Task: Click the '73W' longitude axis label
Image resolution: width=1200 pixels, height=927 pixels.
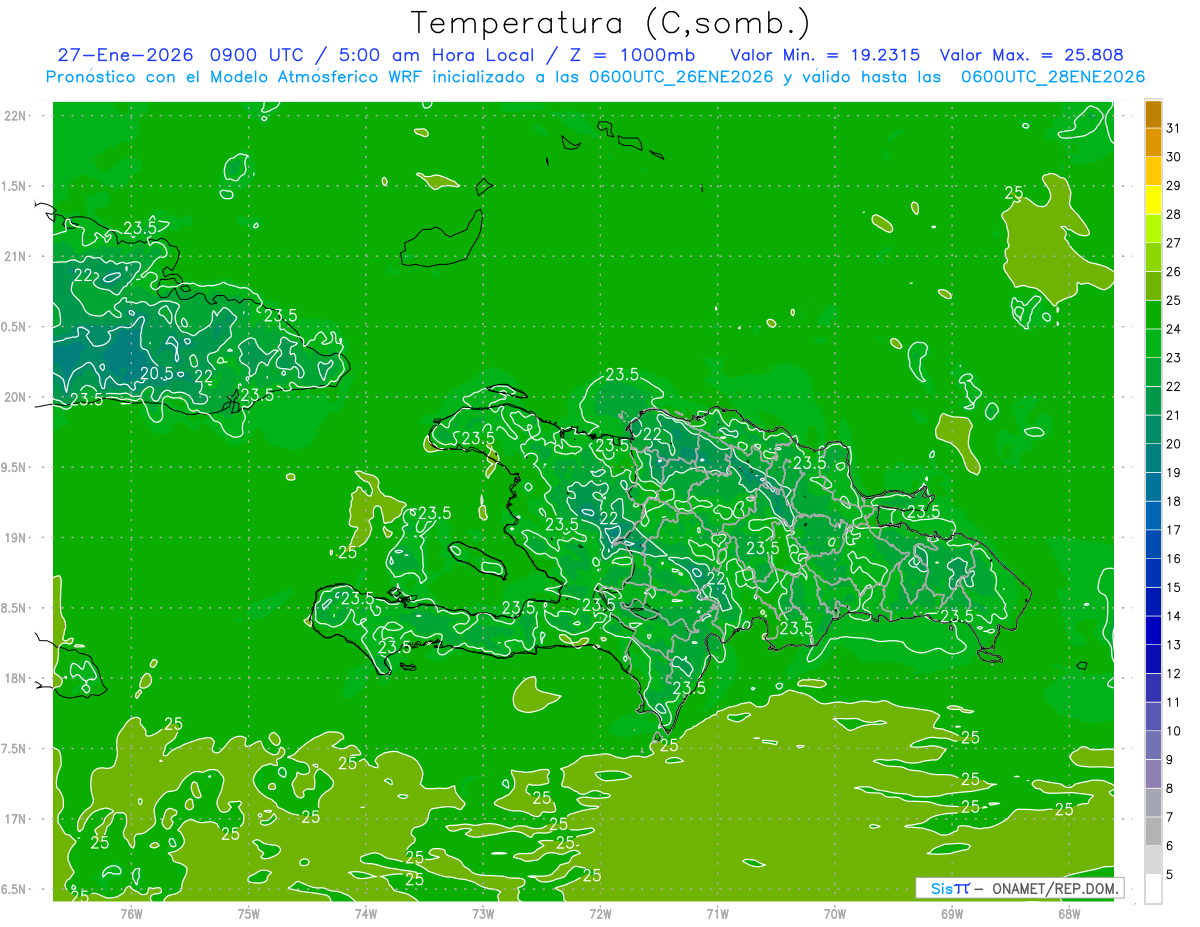Action: pos(483,913)
